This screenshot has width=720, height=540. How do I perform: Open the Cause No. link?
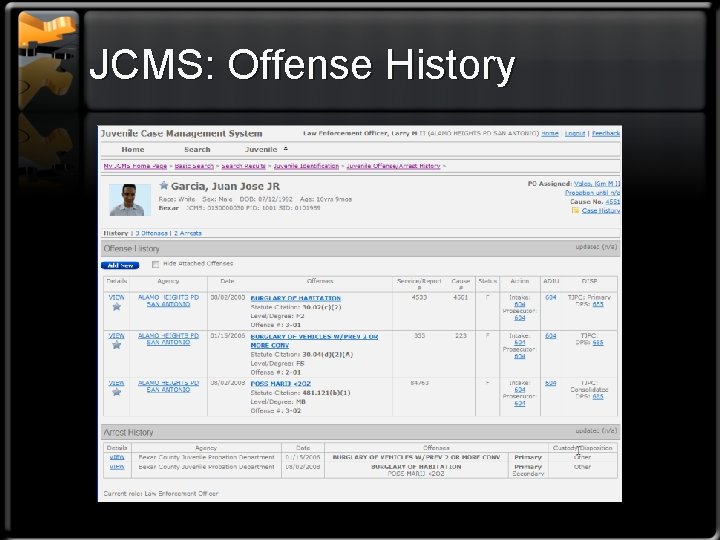click(613, 202)
